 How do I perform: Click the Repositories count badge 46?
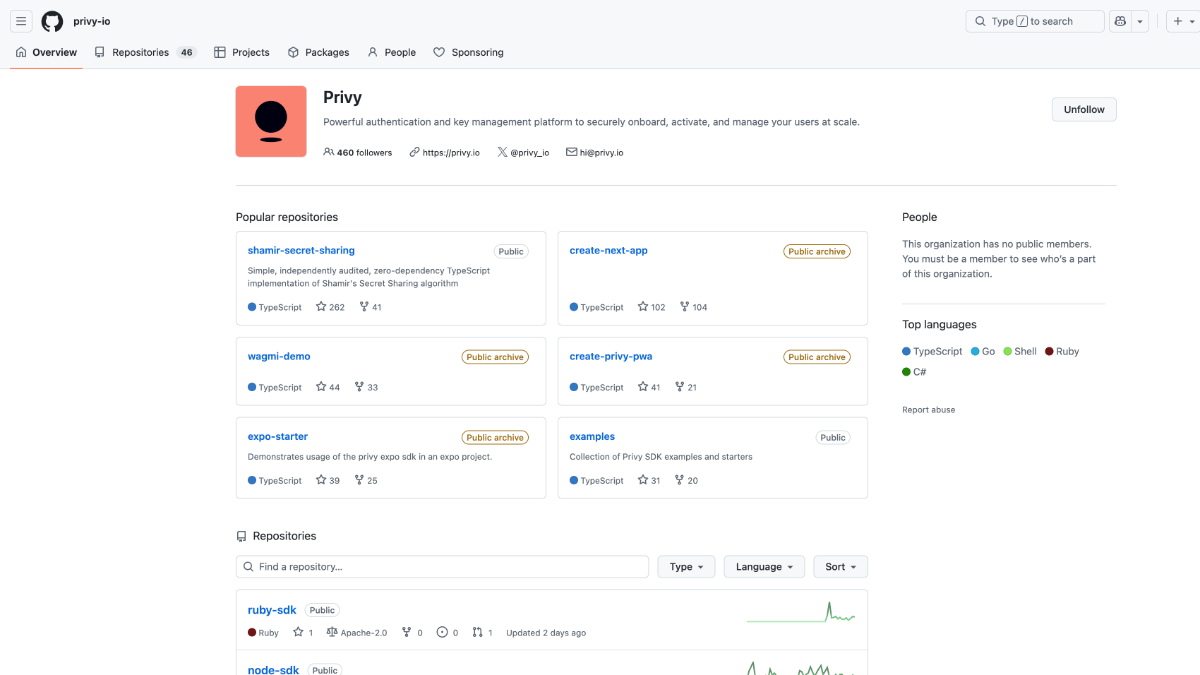point(186,52)
